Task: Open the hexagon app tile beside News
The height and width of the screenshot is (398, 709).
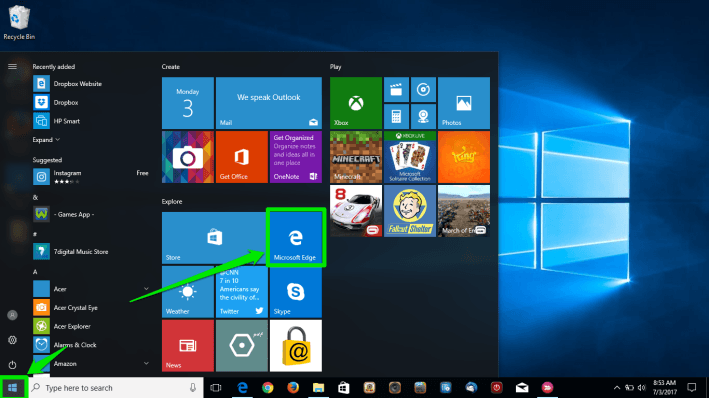Action: pyautogui.click(x=241, y=346)
